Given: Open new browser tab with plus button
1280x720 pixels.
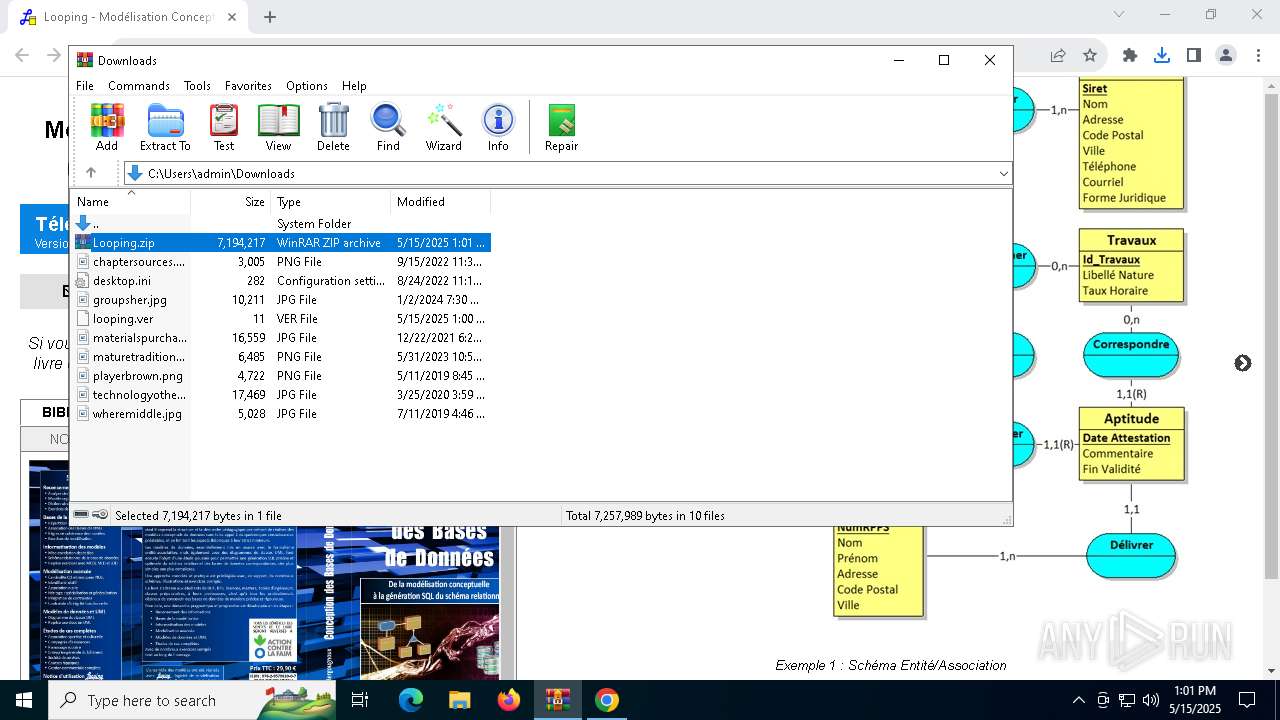Looking at the screenshot, I should point(270,17).
